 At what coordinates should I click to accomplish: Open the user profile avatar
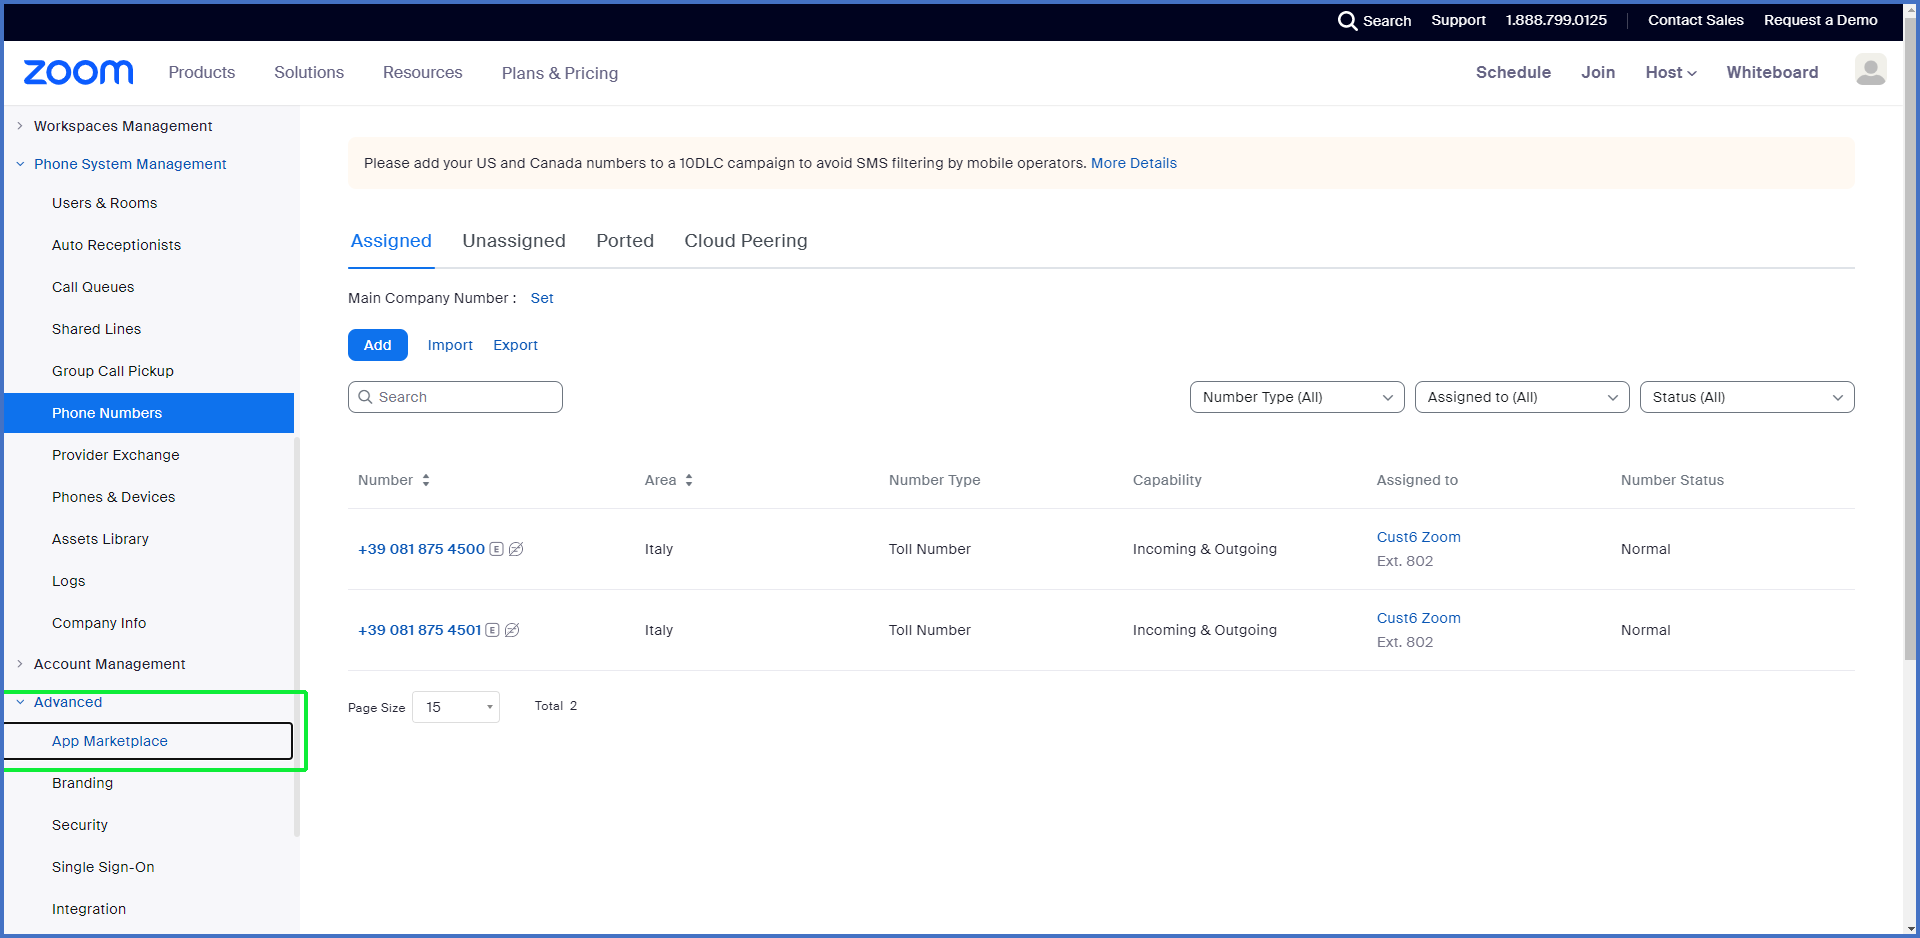pyautogui.click(x=1870, y=70)
